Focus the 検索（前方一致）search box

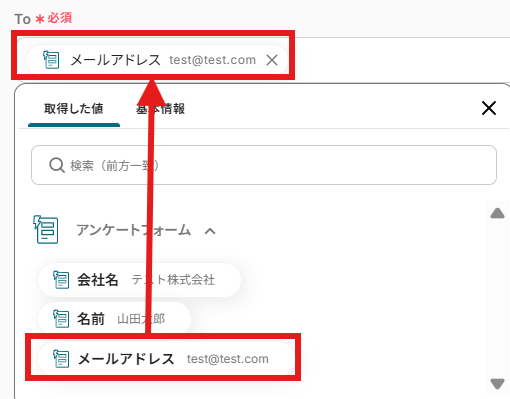(264, 165)
